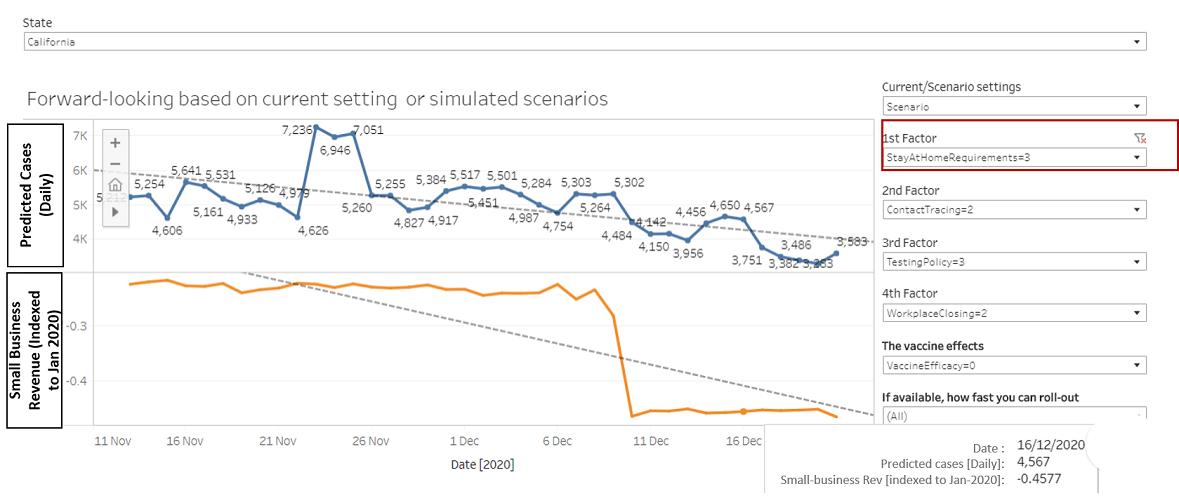This screenshot has height=496, width=1179.
Task: Click the 7,236 peak data point
Action: point(317,127)
